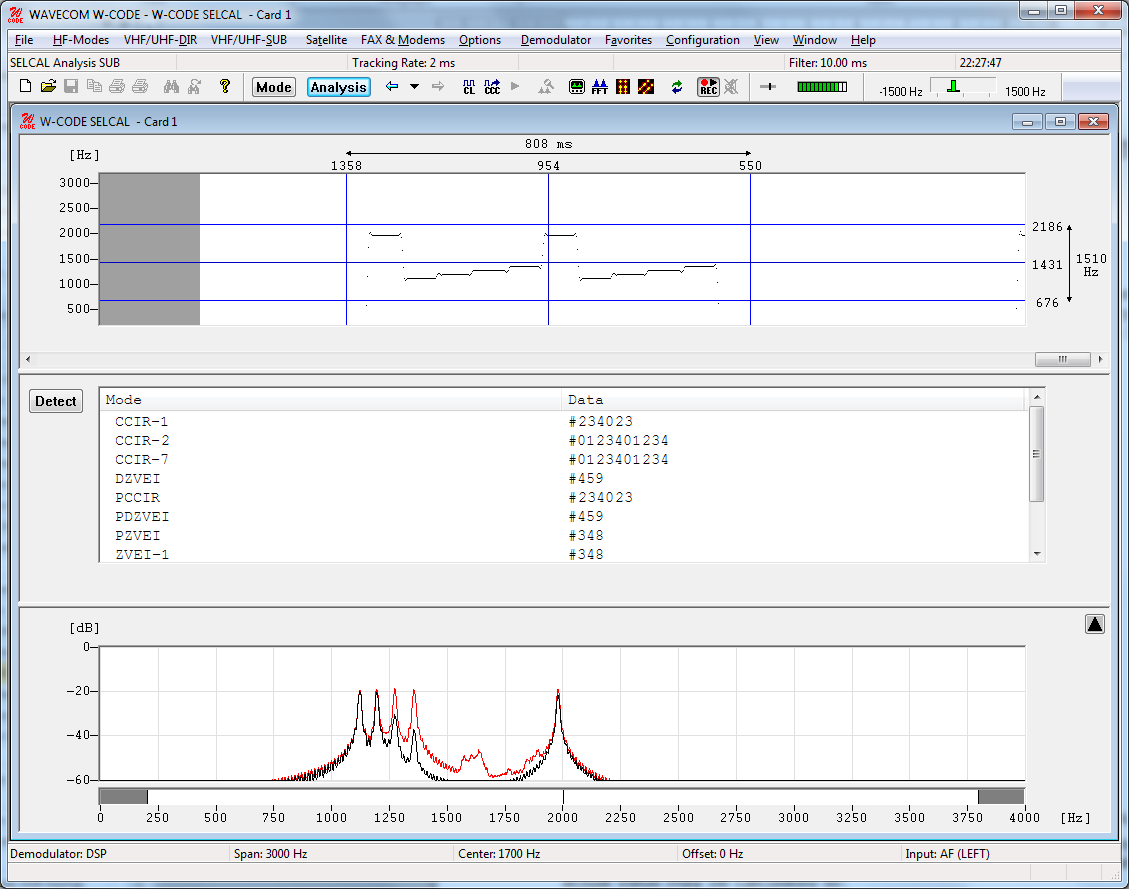Click the Mode column header
This screenshot has height=889, width=1129.
coord(330,400)
